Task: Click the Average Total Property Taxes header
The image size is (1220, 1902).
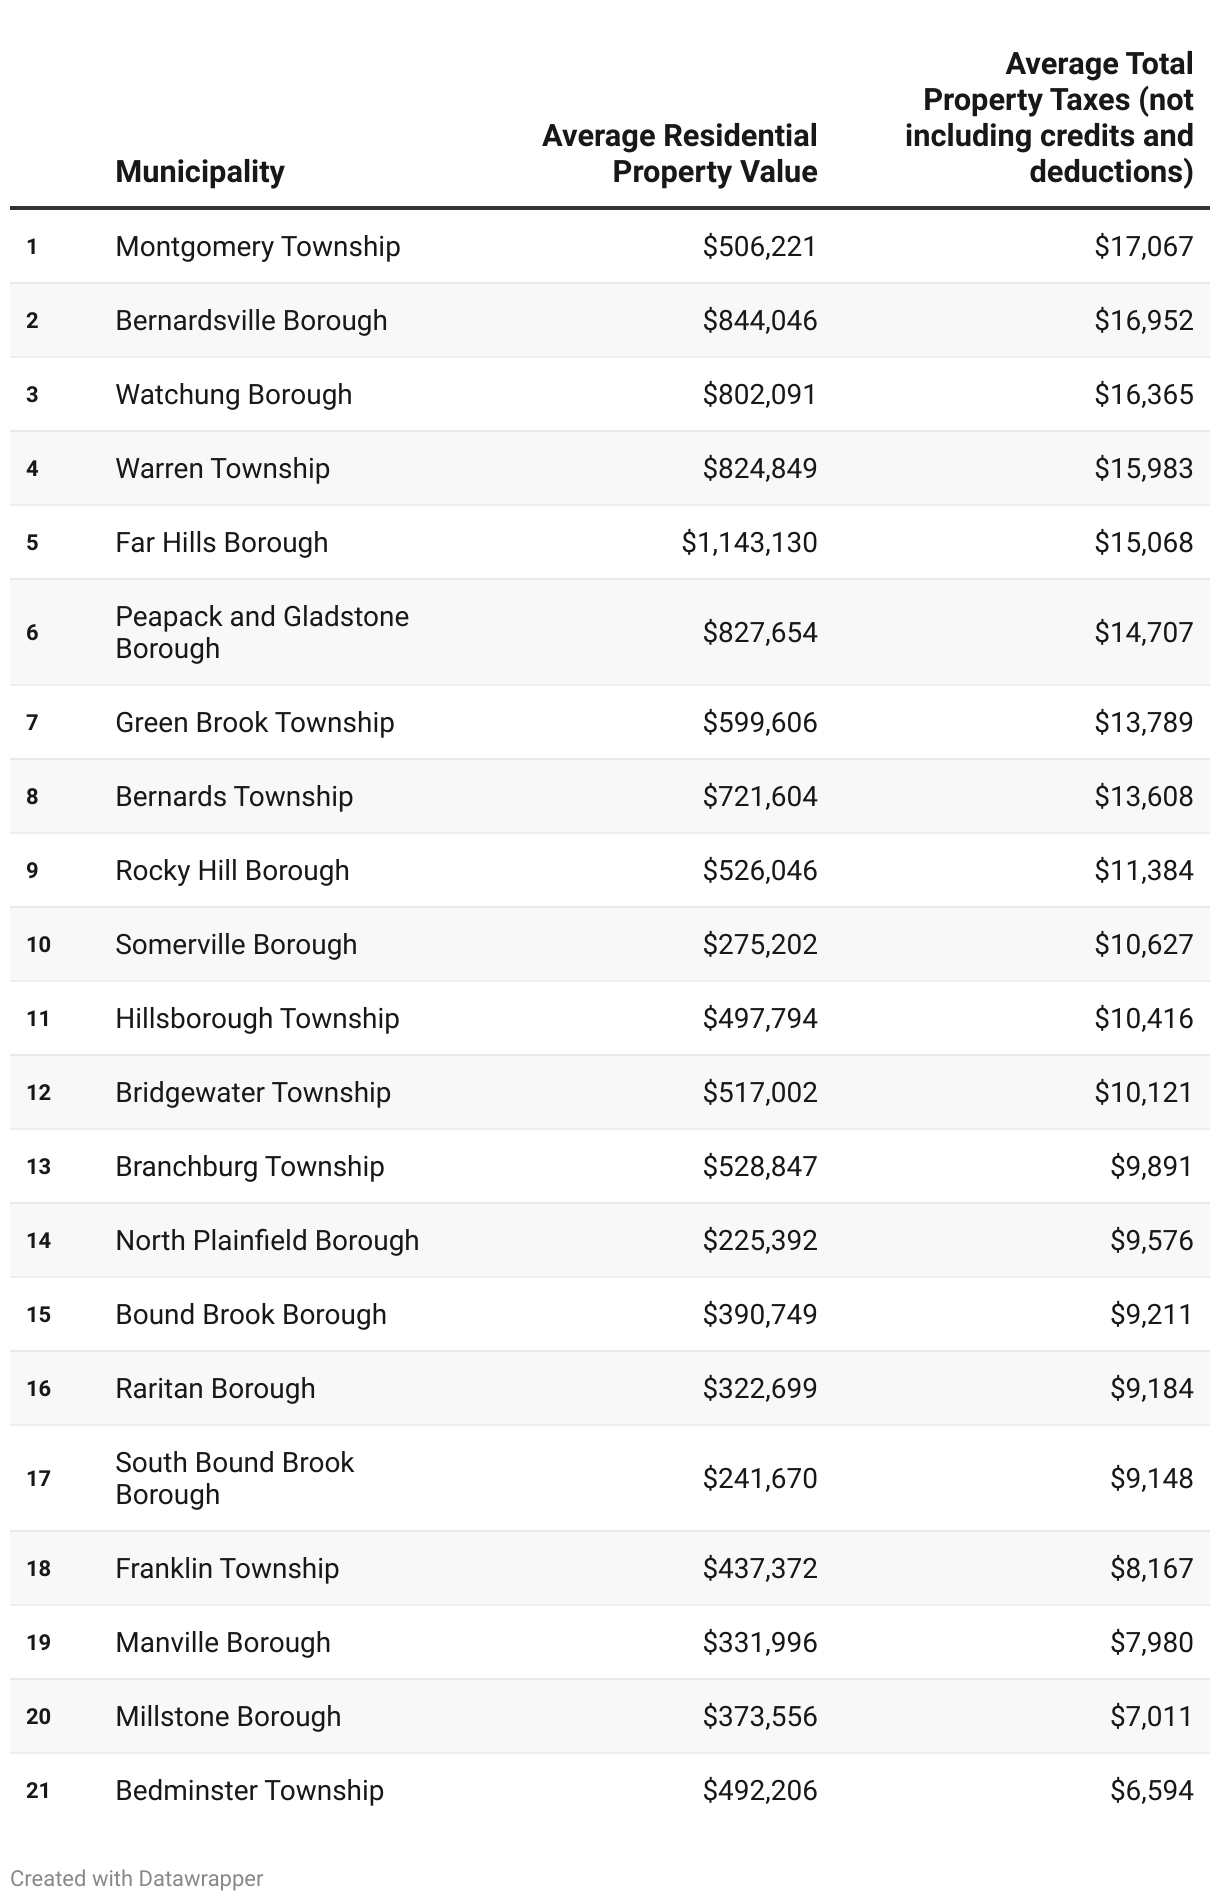Action: click(1049, 118)
